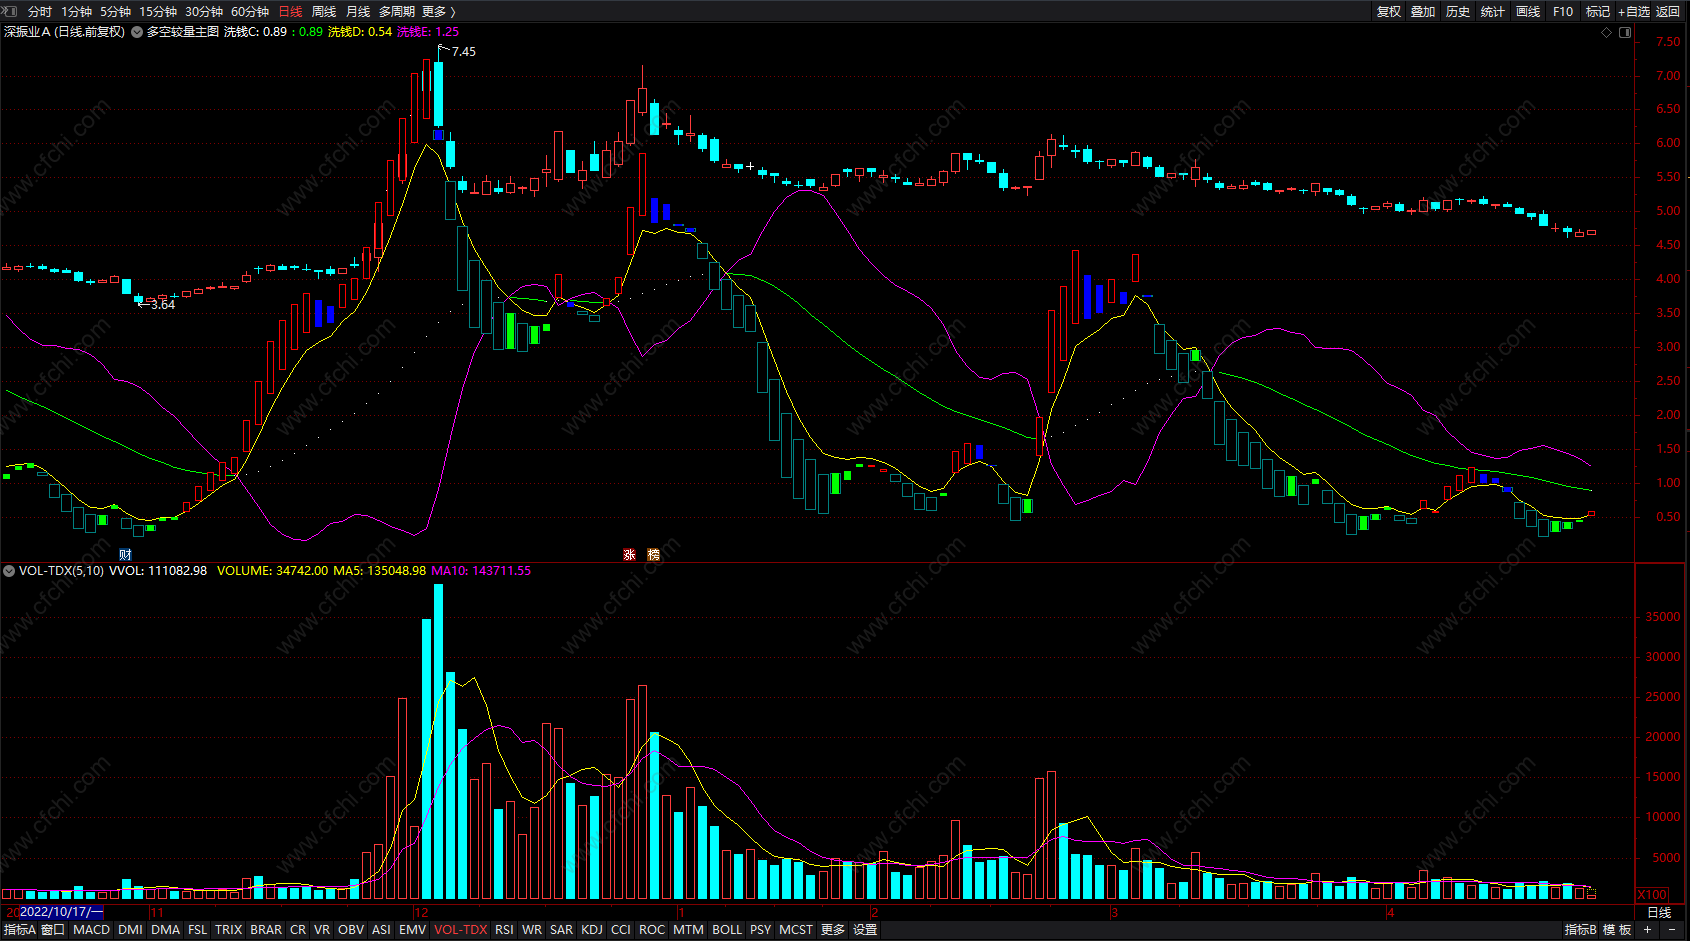Select the SAR indicator
Viewport: 1690px width, 941px height.
[562, 930]
